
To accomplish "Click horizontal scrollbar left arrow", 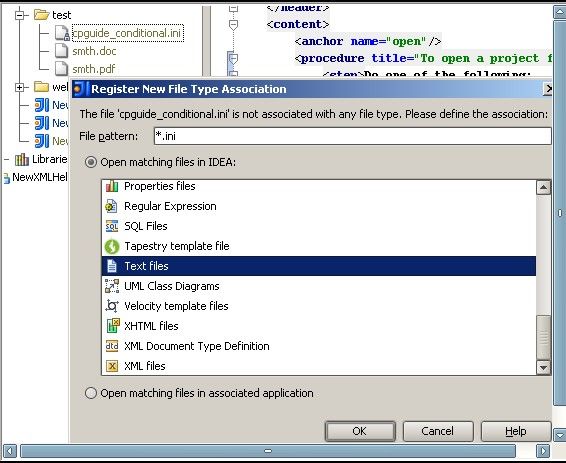I will (10, 451).
